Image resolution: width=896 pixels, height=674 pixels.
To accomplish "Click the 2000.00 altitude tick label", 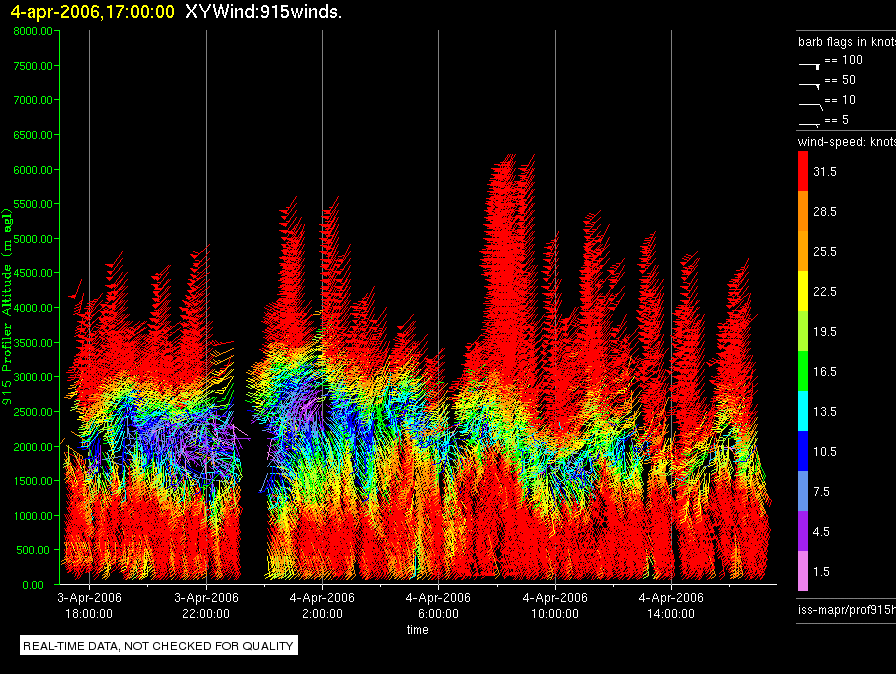I will [33, 447].
